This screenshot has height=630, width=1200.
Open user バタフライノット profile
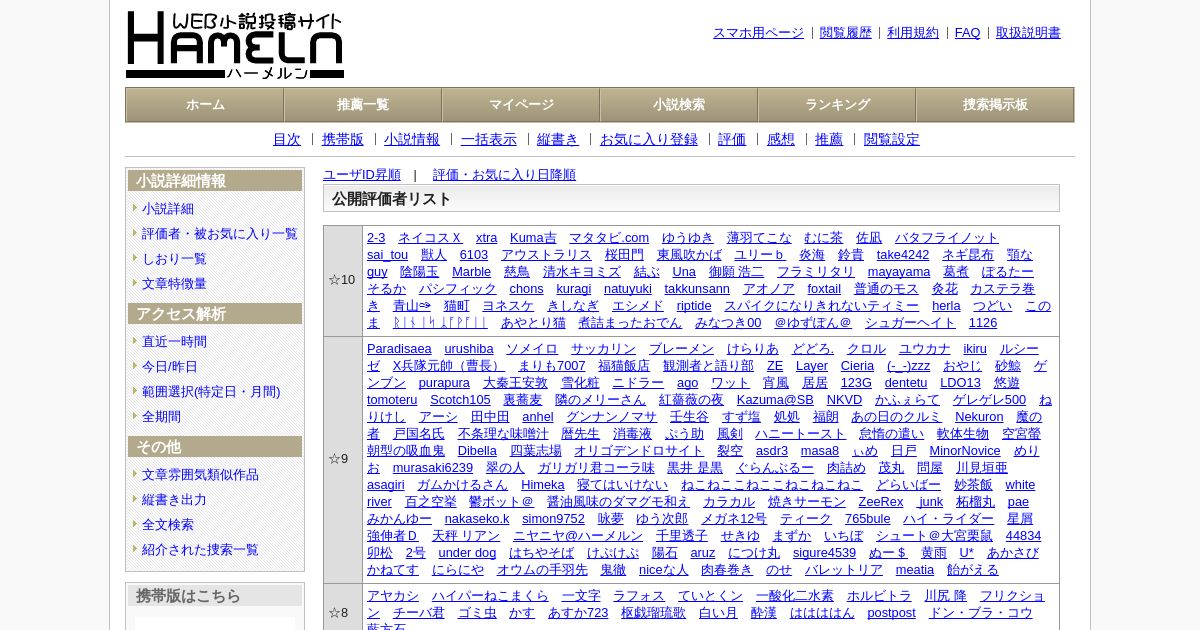click(x=946, y=238)
